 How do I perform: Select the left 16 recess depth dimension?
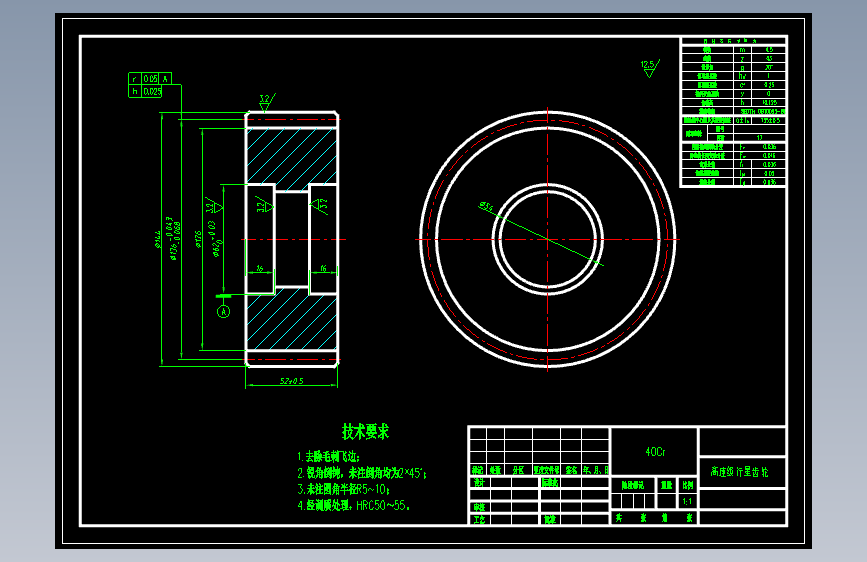(259, 268)
